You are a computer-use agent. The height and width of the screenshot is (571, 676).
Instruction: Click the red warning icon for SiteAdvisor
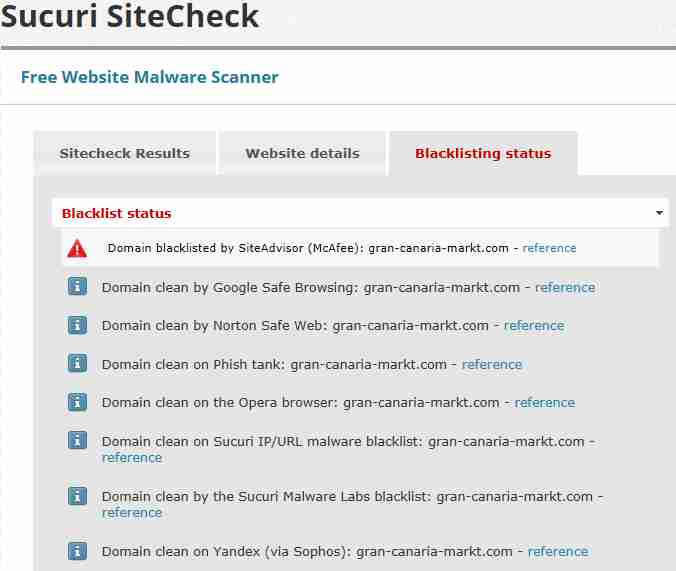(x=77, y=248)
